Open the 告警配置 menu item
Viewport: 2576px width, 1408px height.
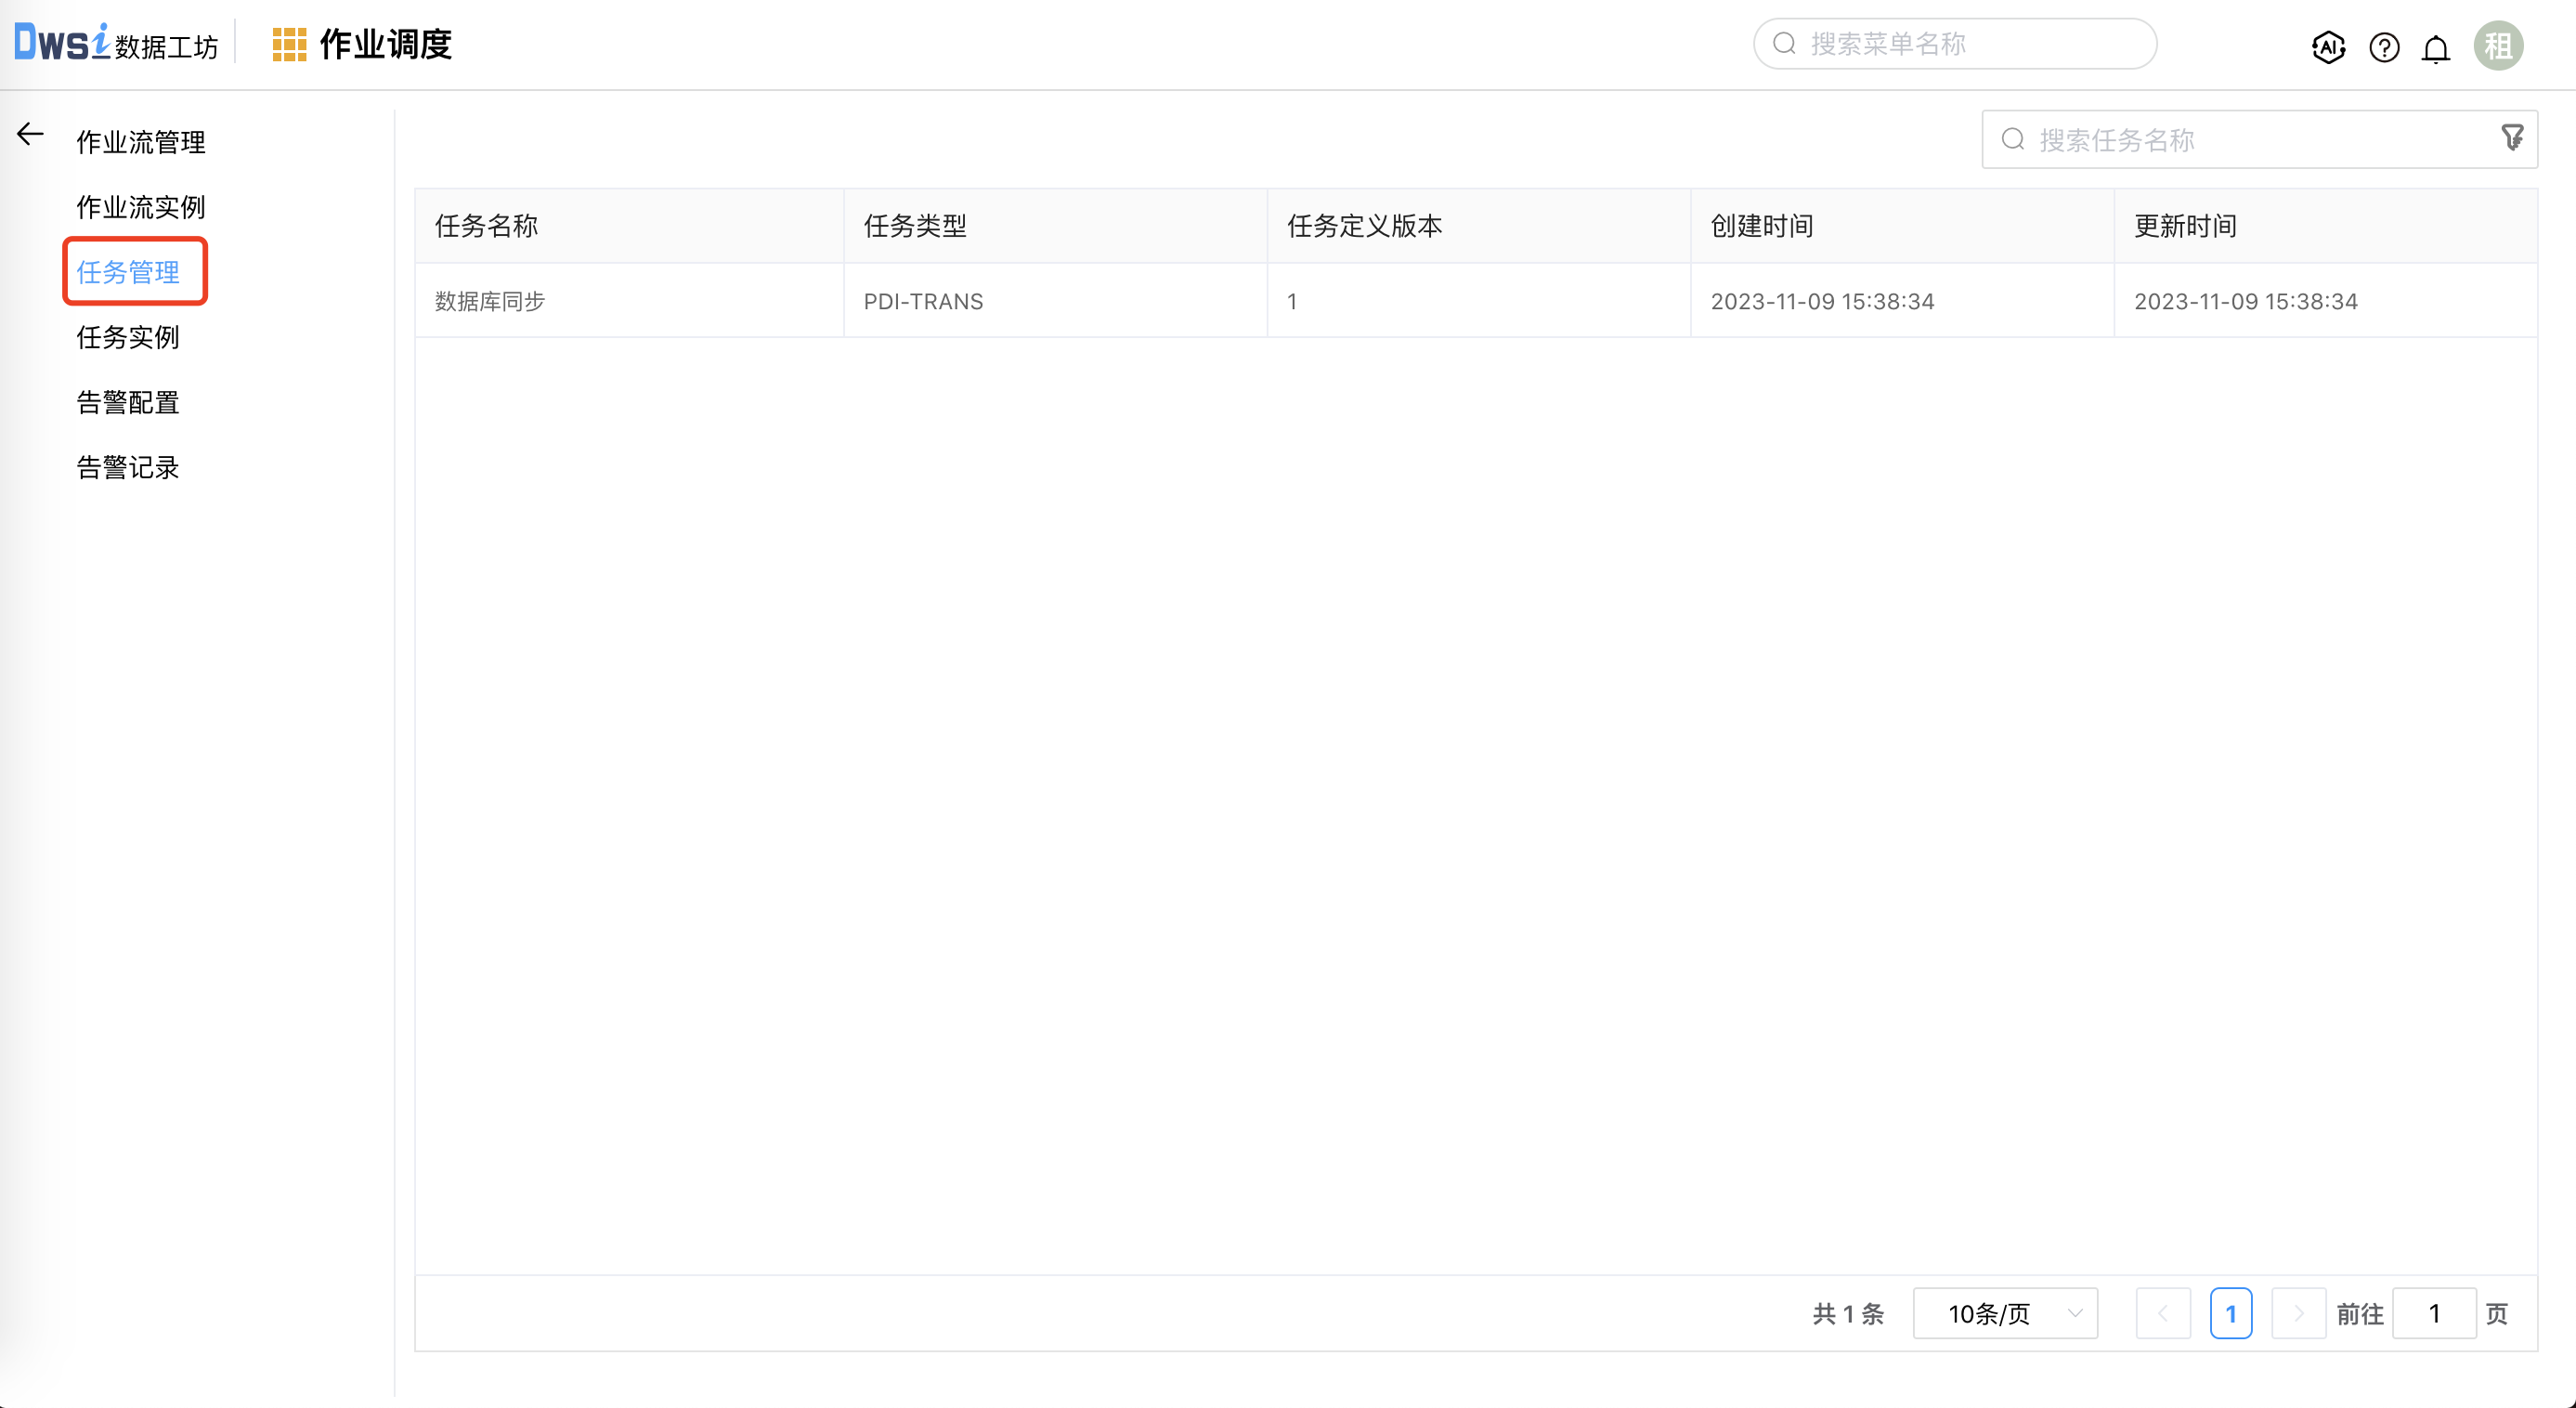pos(128,402)
